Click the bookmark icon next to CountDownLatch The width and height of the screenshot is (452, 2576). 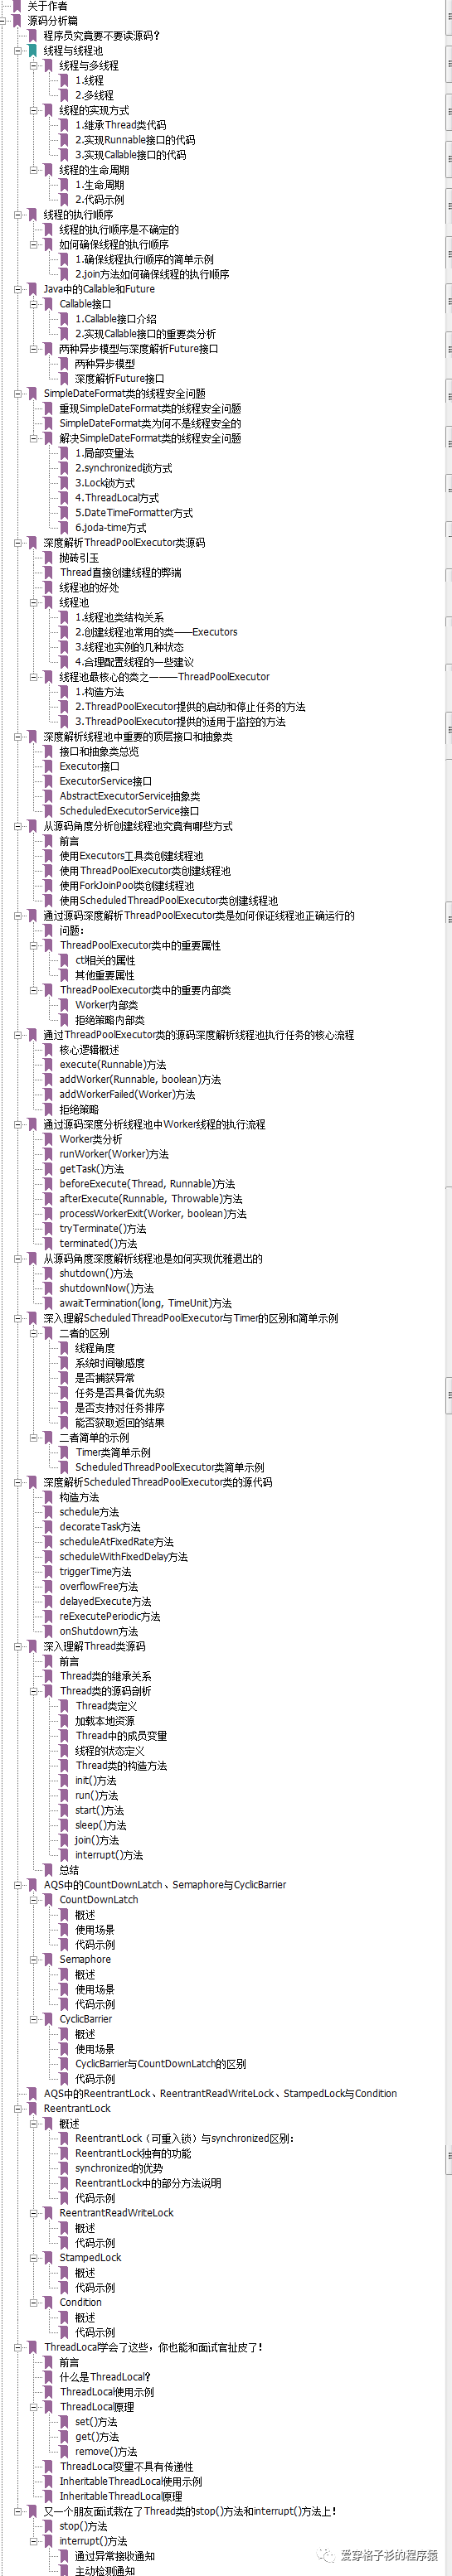[x=48, y=1900]
